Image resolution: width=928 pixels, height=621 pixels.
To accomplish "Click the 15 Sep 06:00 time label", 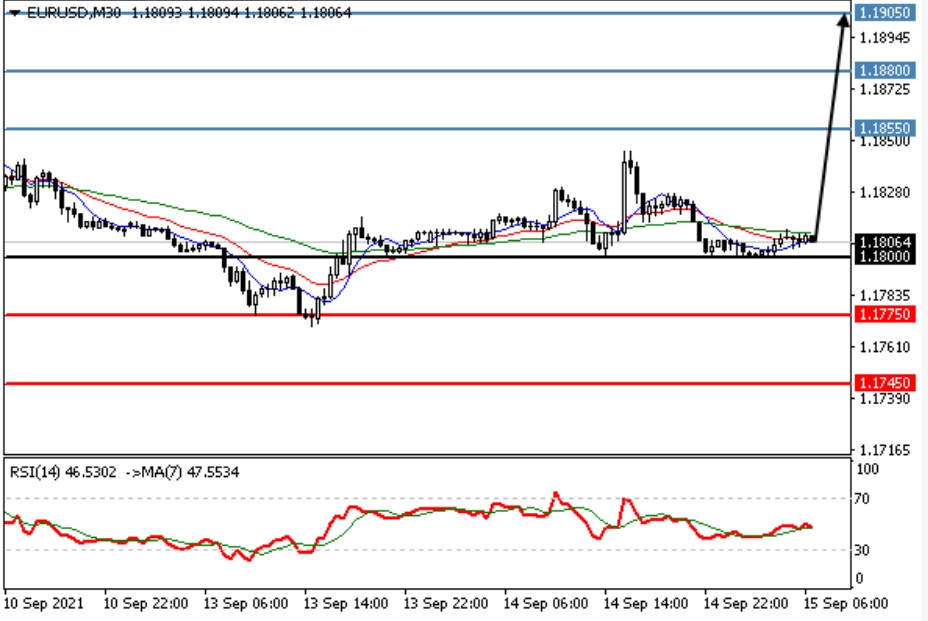I will (846, 604).
